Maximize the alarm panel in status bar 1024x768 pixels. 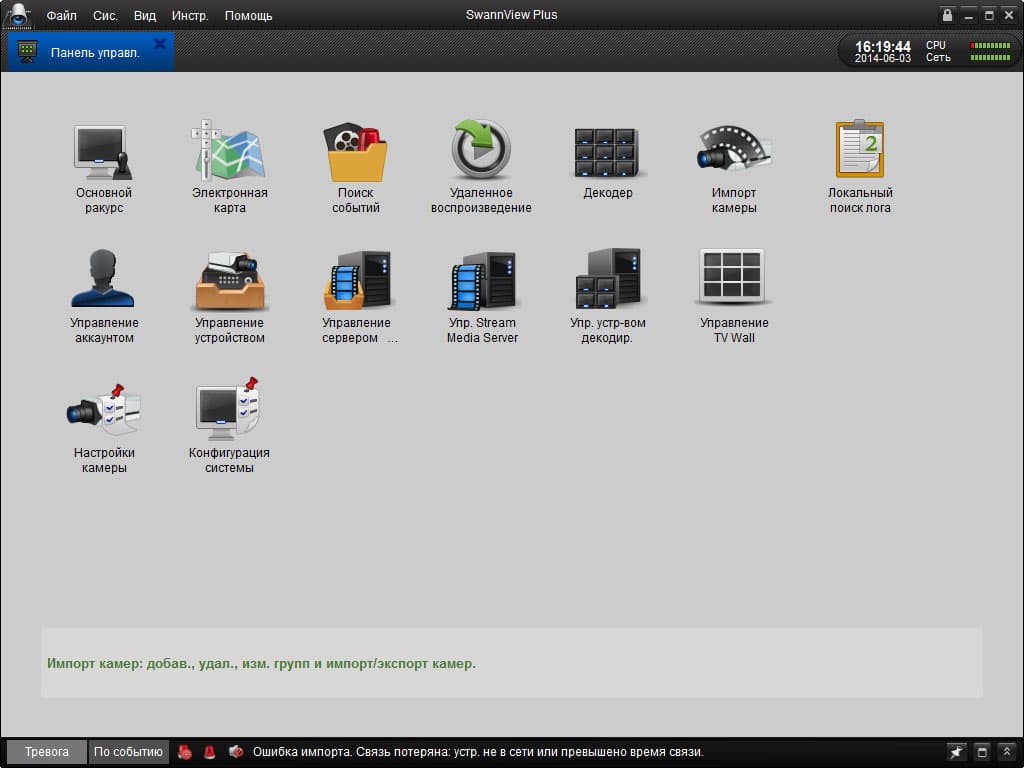coord(982,752)
